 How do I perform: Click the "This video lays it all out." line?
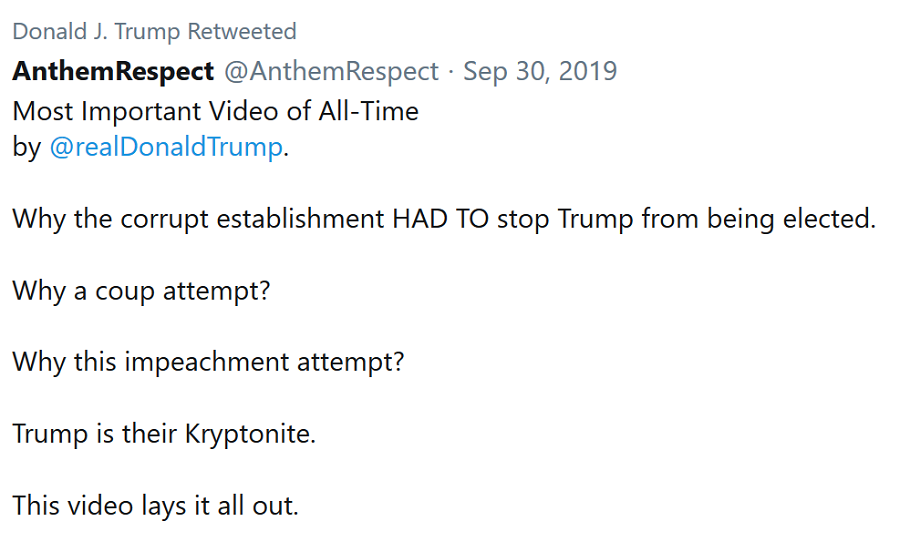point(155,505)
